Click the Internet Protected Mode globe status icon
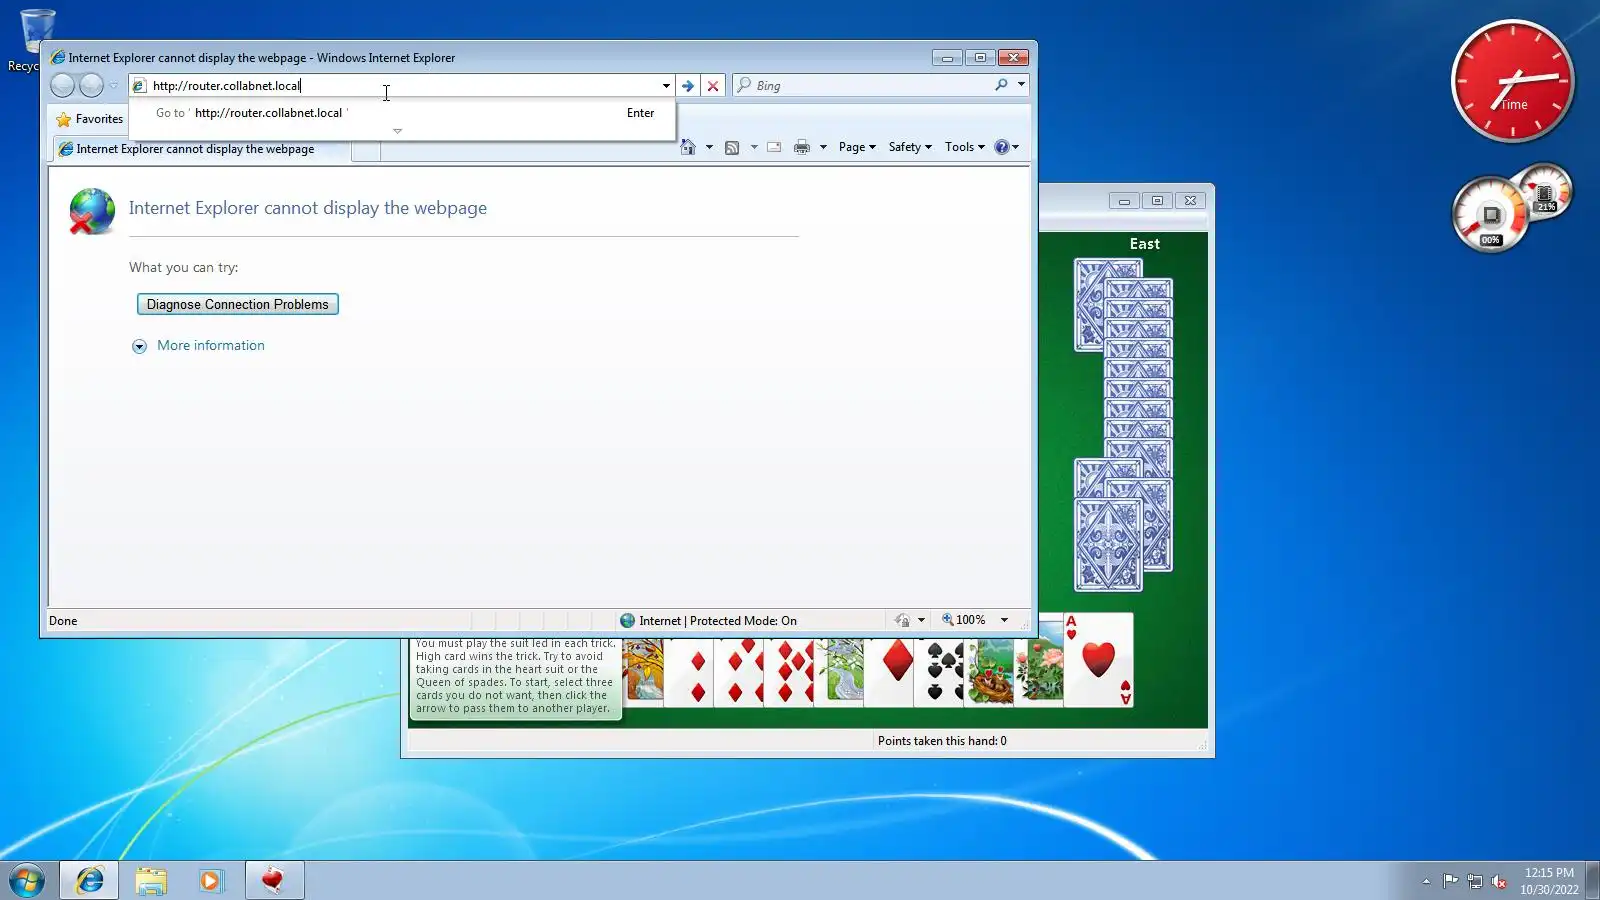This screenshot has height=900, width=1600. point(628,621)
